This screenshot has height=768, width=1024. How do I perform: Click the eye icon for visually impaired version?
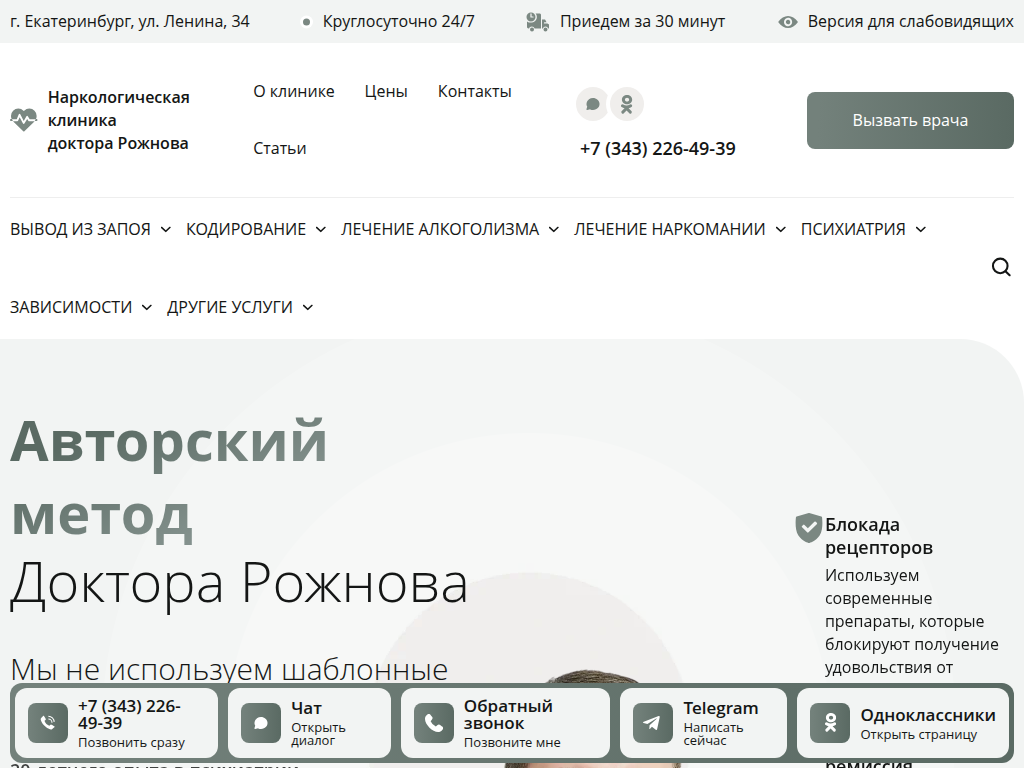coord(788,22)
